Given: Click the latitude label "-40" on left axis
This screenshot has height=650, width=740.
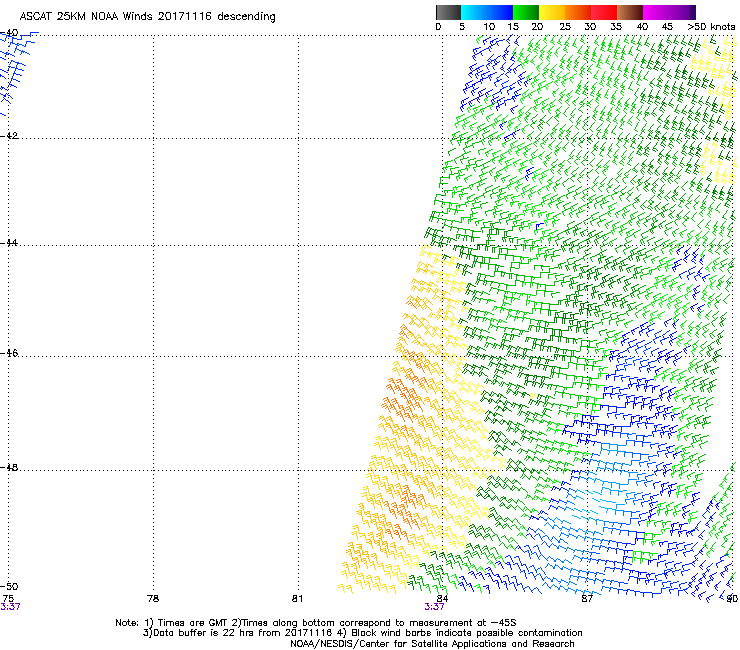Looking at the screenshot, I should coord(9,33).
